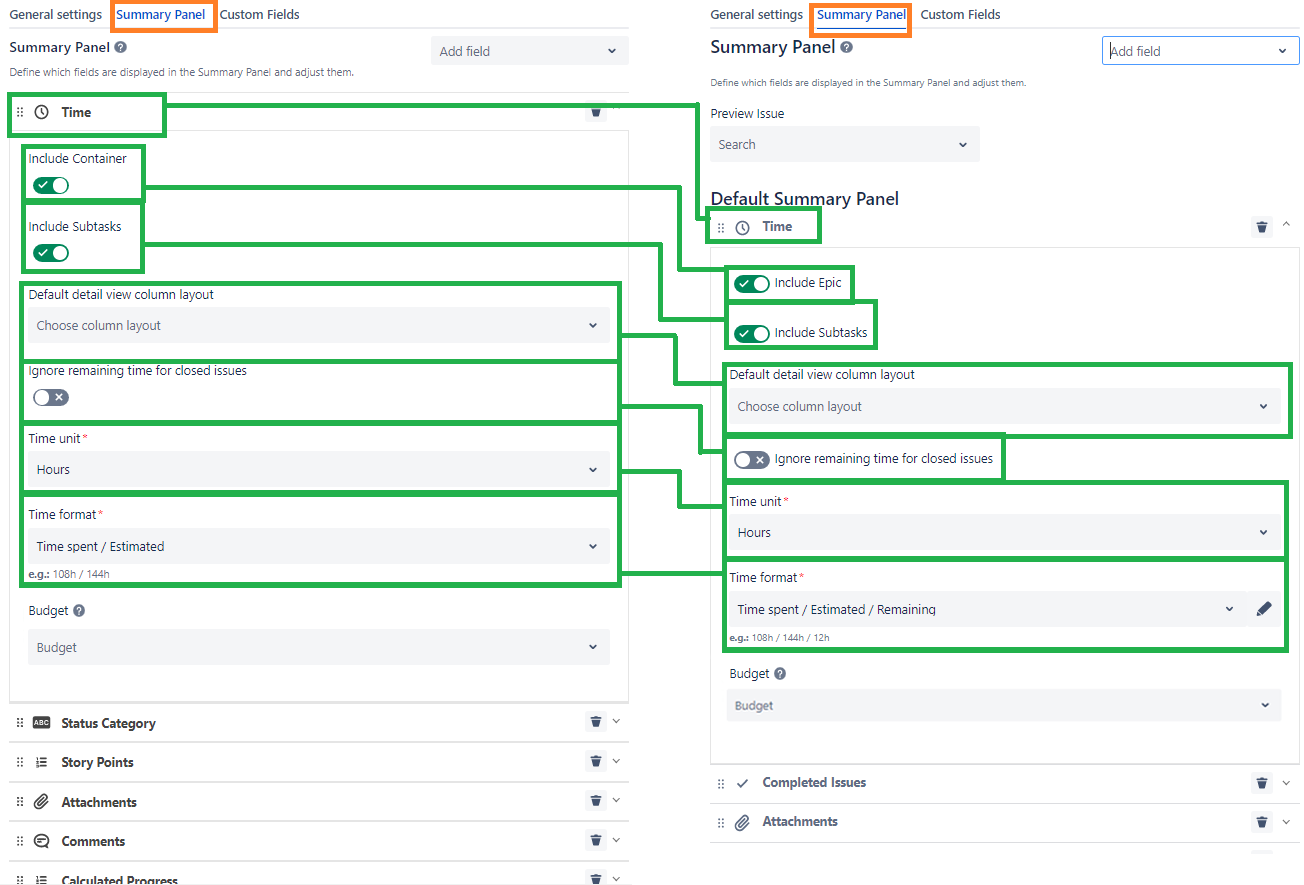This screenshot has height=885, width=1304.
Task: Click the Preview Issue search box
Action: pyautogui.click(x=843, y=143)
